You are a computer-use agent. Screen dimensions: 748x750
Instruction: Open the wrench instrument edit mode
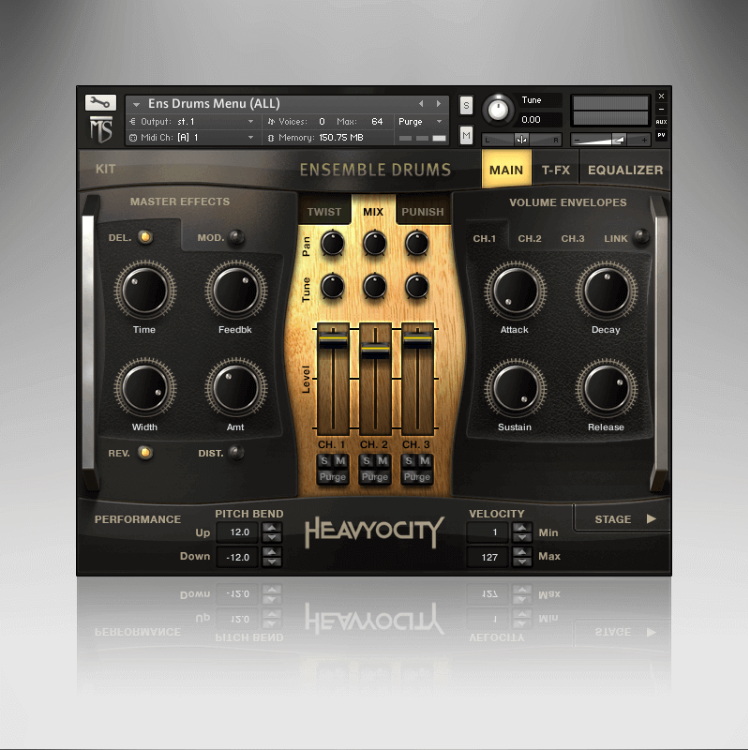[100, 102]
